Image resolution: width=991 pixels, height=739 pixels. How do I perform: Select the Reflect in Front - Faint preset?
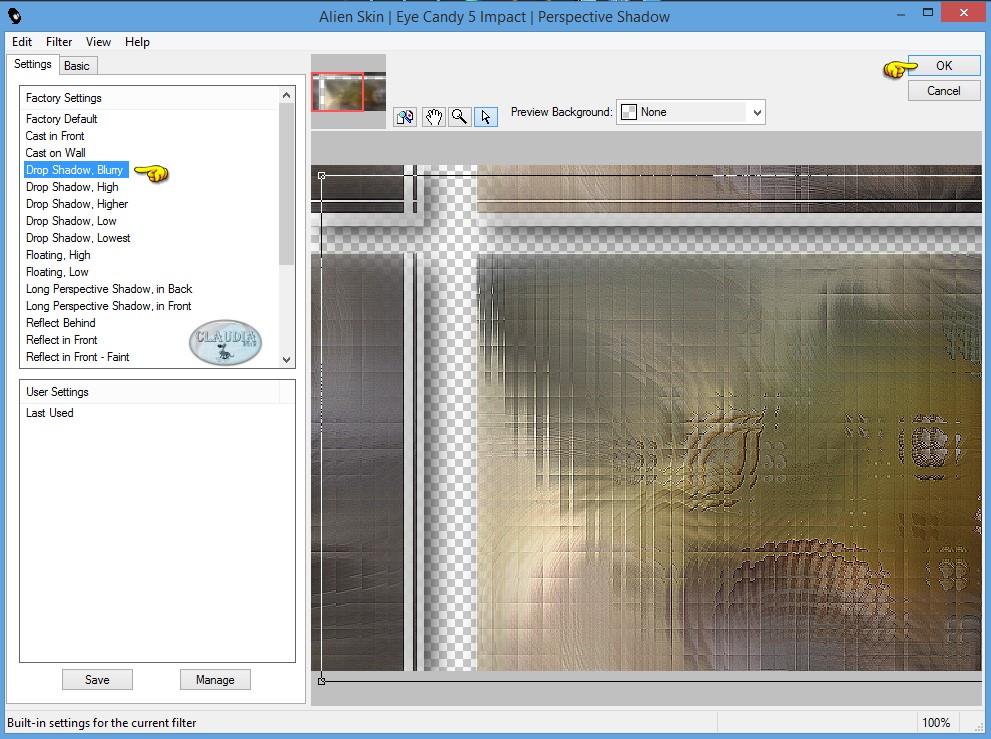(x=78, y=357)
